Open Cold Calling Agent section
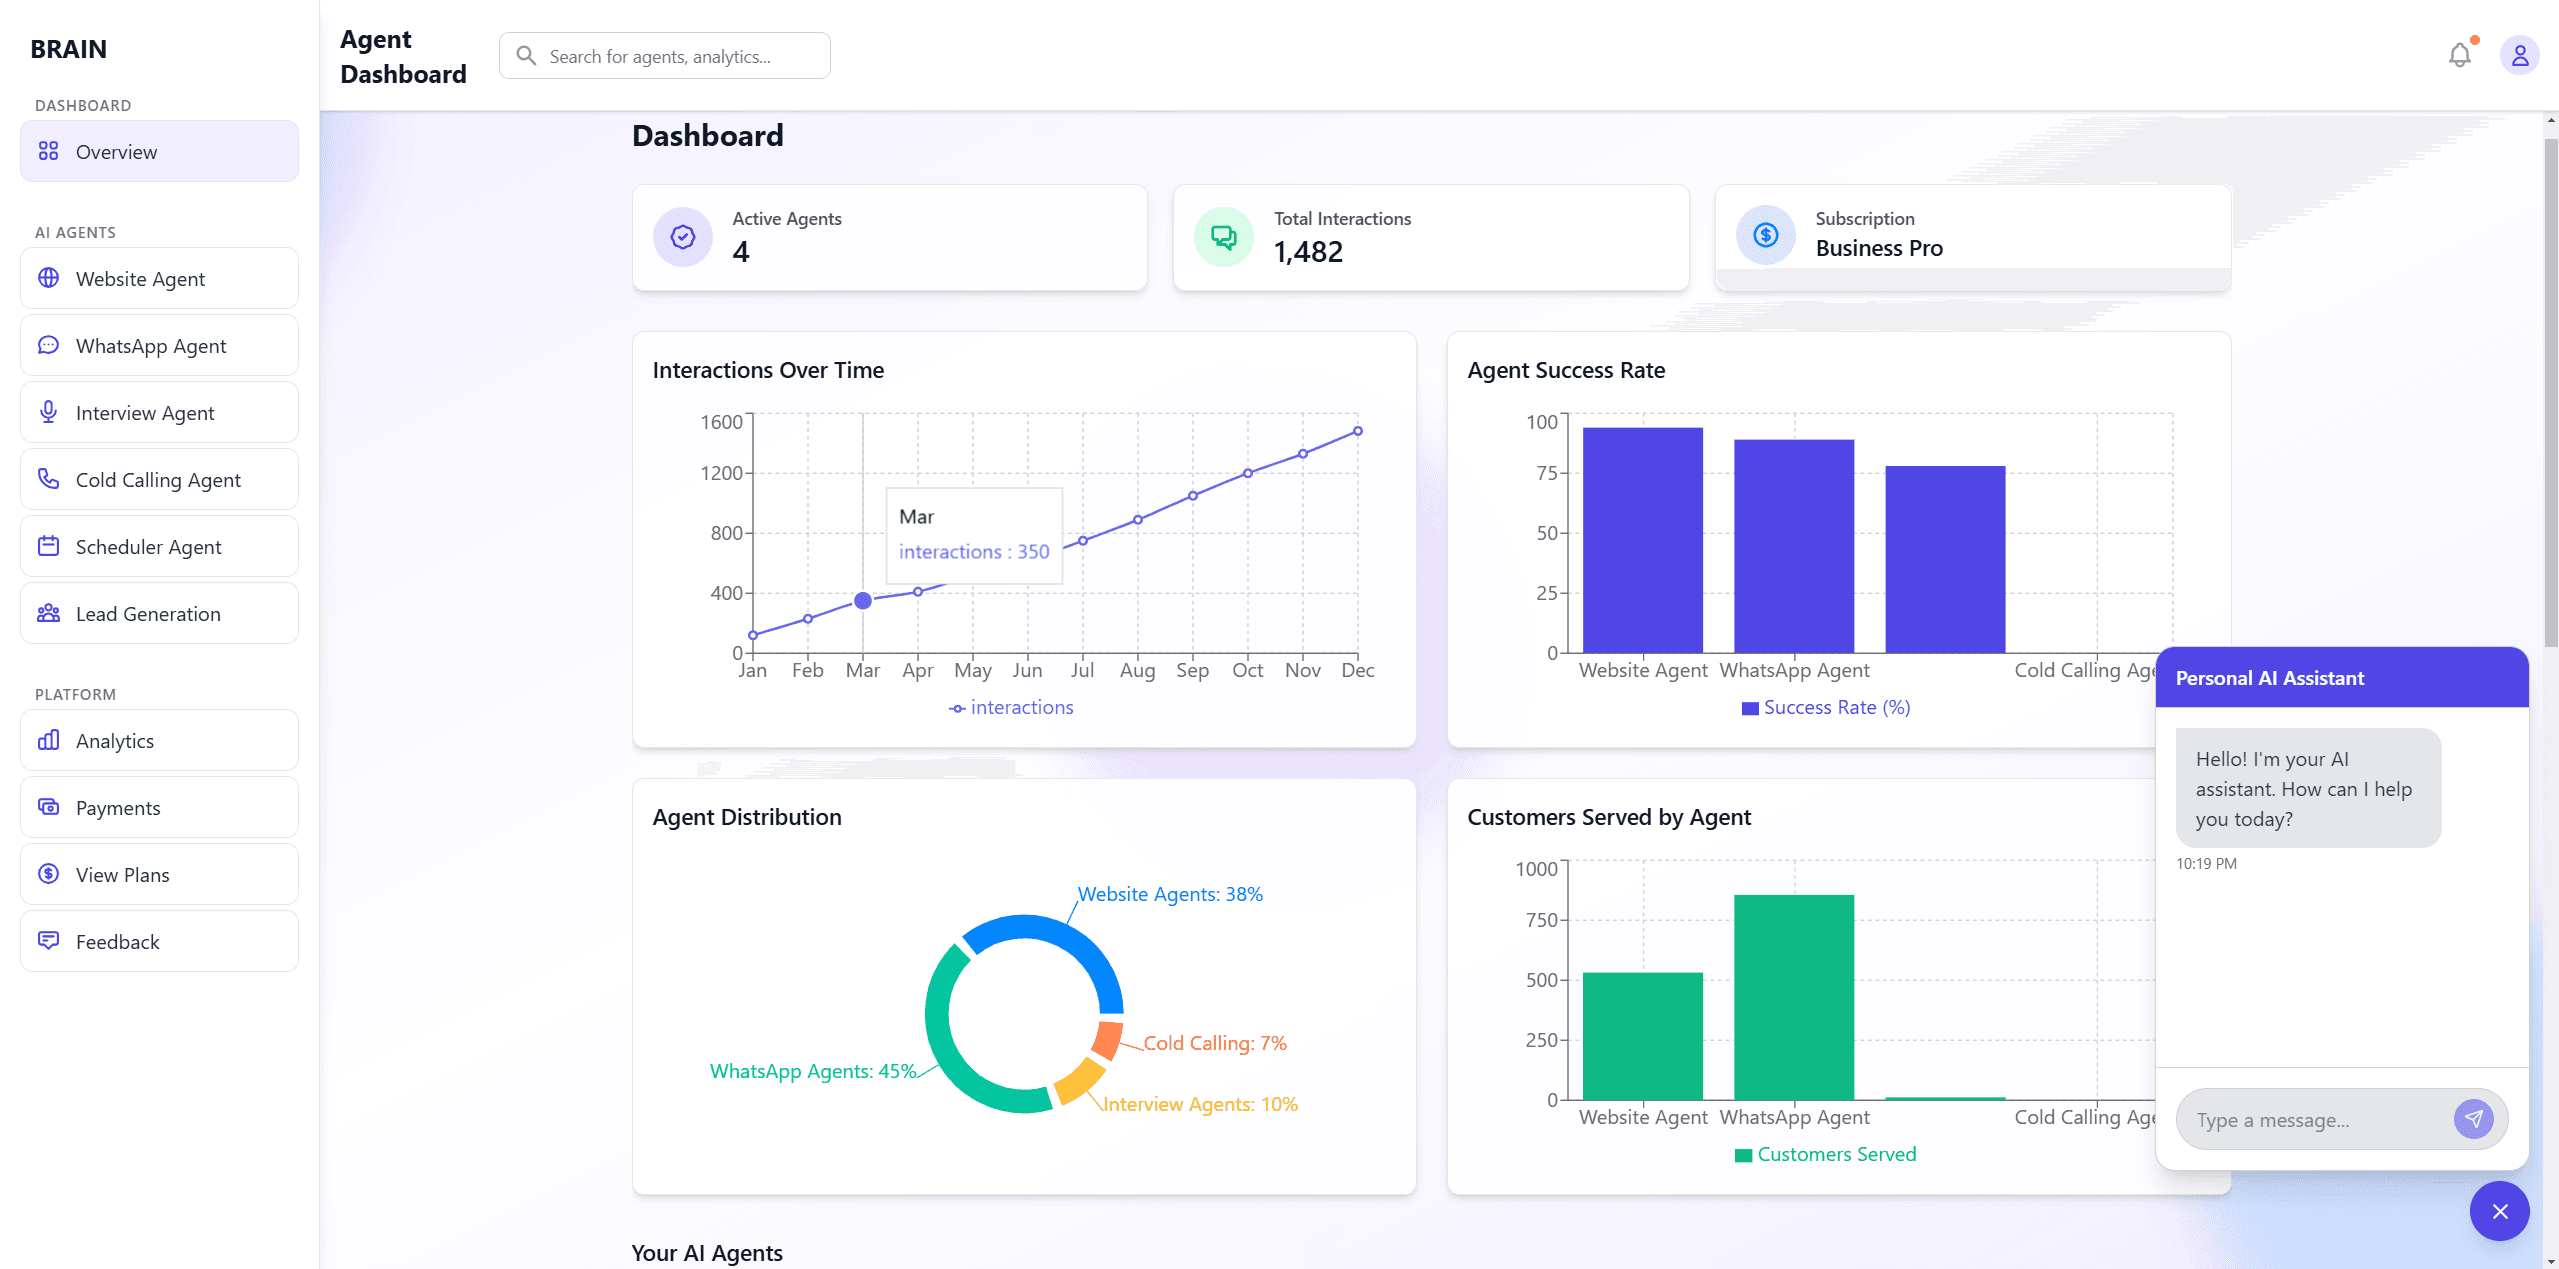 [159, 479]
